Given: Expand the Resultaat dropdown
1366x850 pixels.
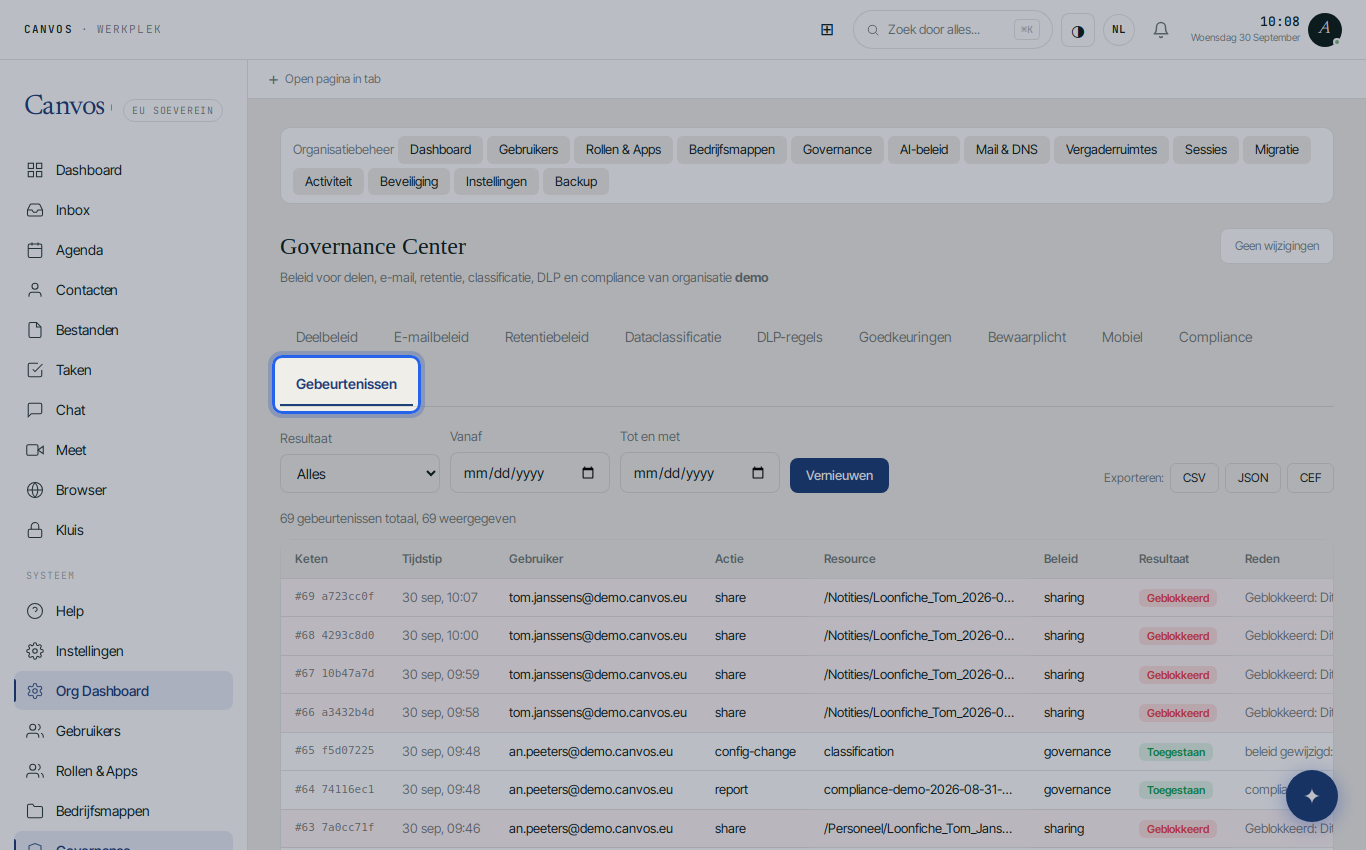Looking at the screenshot, I should pos(360,474).
